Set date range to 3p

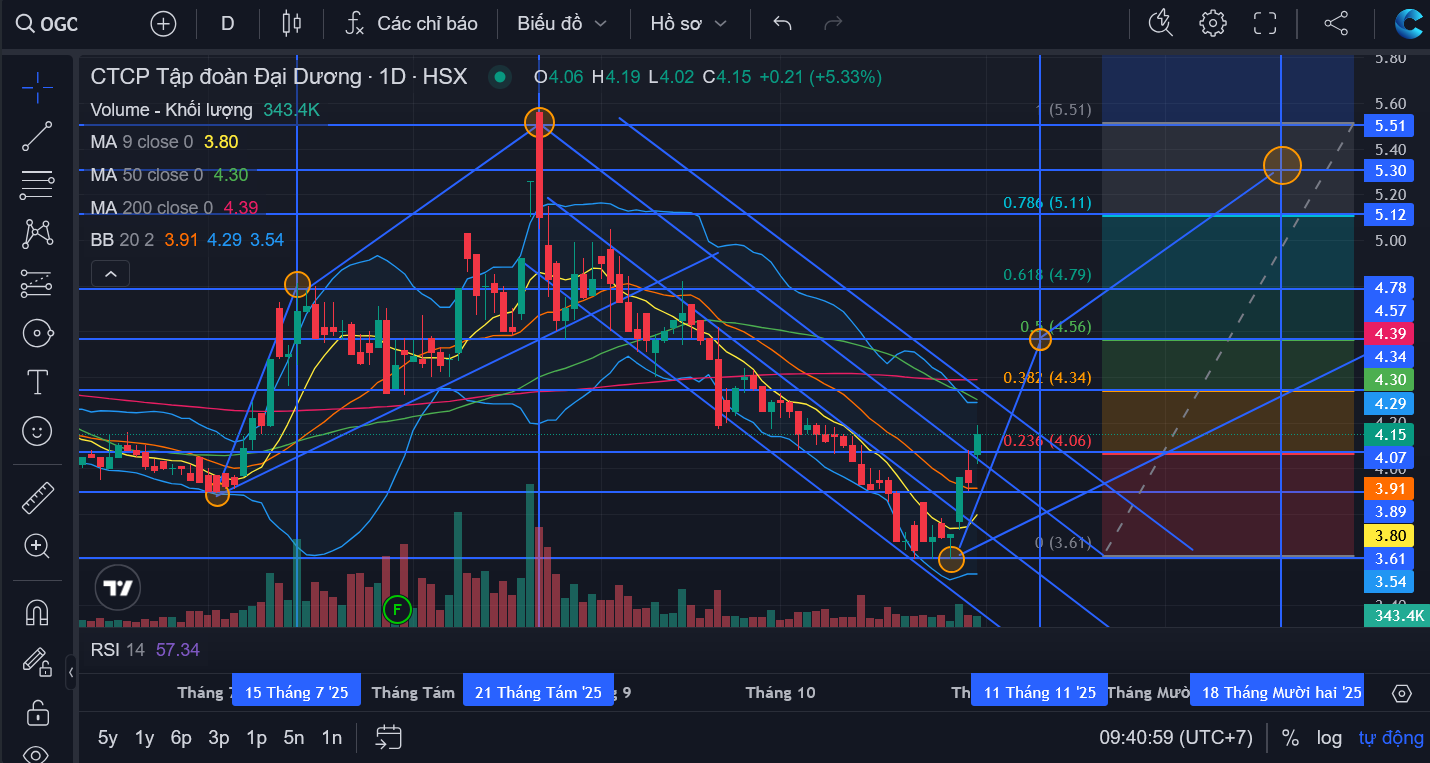(x=219, y=738)
